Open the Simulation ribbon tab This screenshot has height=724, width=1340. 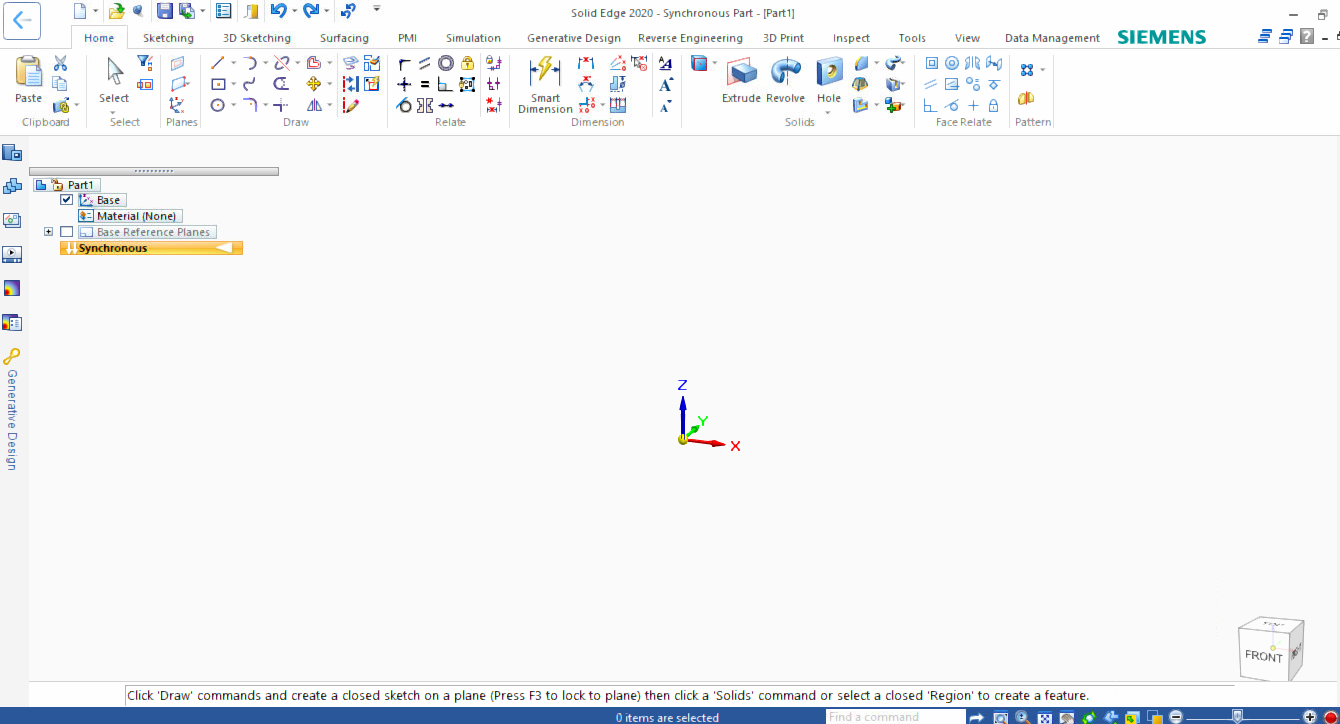click(x=473, y=38)
